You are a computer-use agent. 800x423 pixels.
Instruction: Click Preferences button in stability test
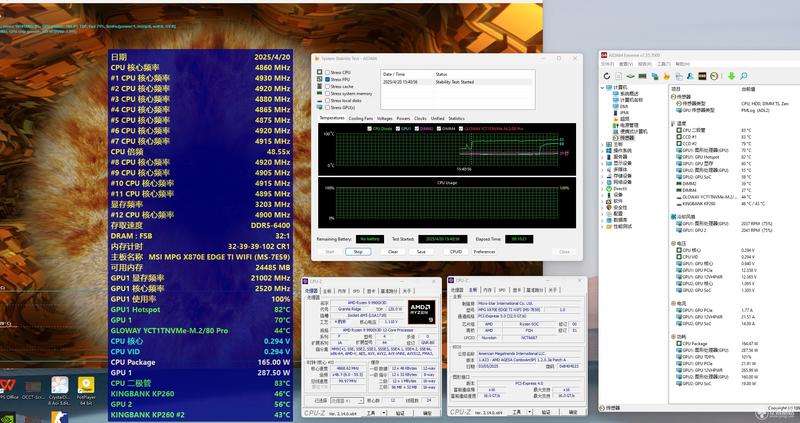[x=484, y=252]
